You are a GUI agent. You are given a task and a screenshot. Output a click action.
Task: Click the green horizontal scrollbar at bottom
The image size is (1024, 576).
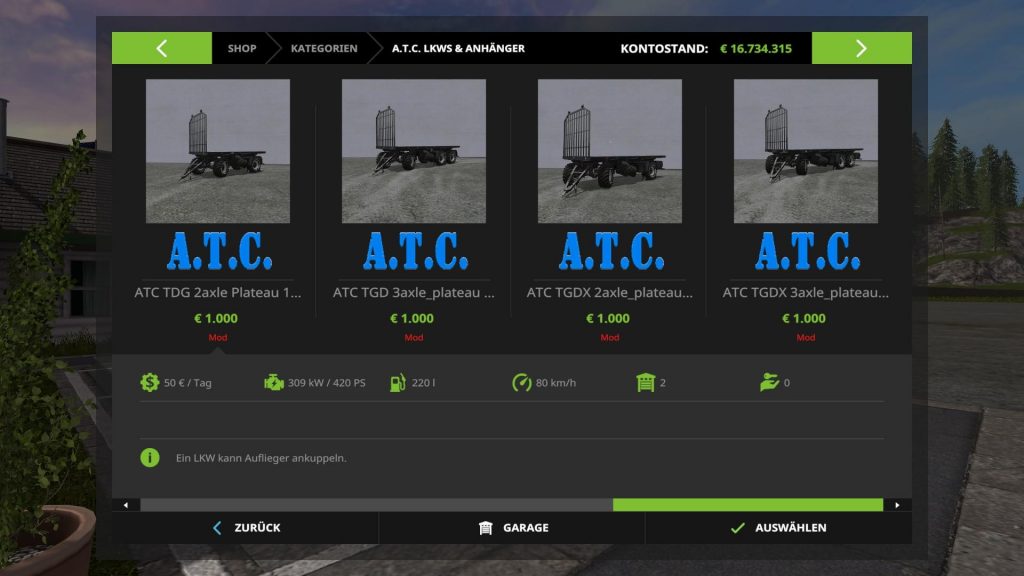pyautogui.click(x=750, y=505)
